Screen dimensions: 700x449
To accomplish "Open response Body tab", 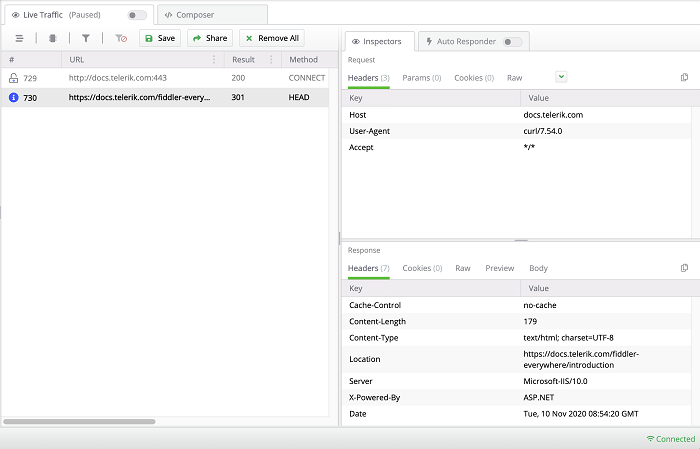I will pyautogui.click(x=538, y=268).
